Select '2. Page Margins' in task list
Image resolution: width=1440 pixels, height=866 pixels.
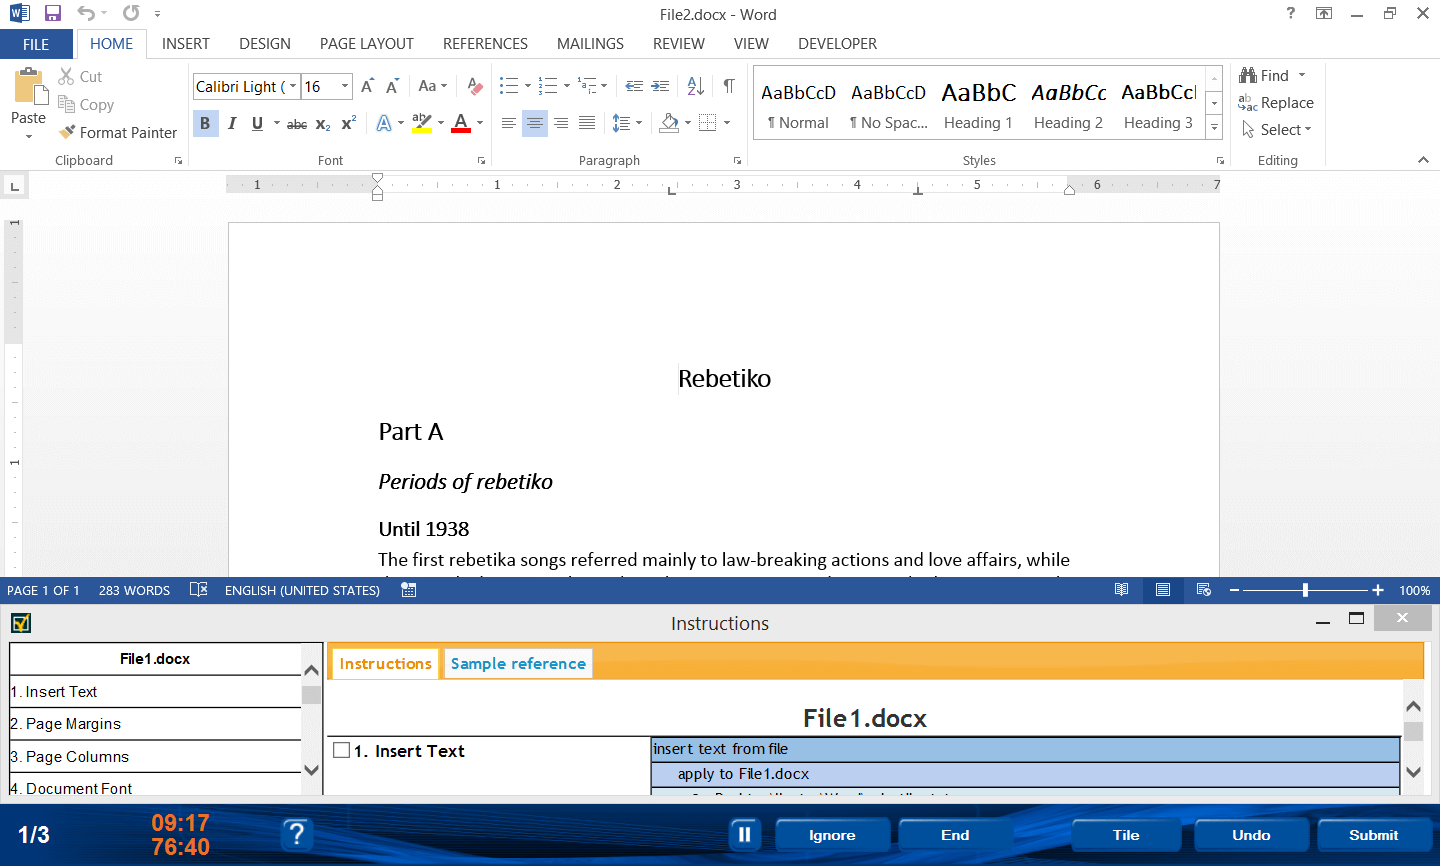point(155,724)
